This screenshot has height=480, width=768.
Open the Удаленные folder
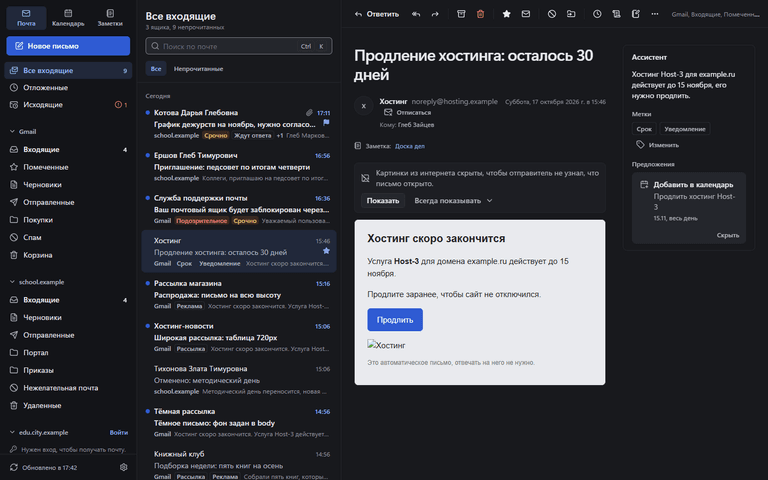(68, 406)
